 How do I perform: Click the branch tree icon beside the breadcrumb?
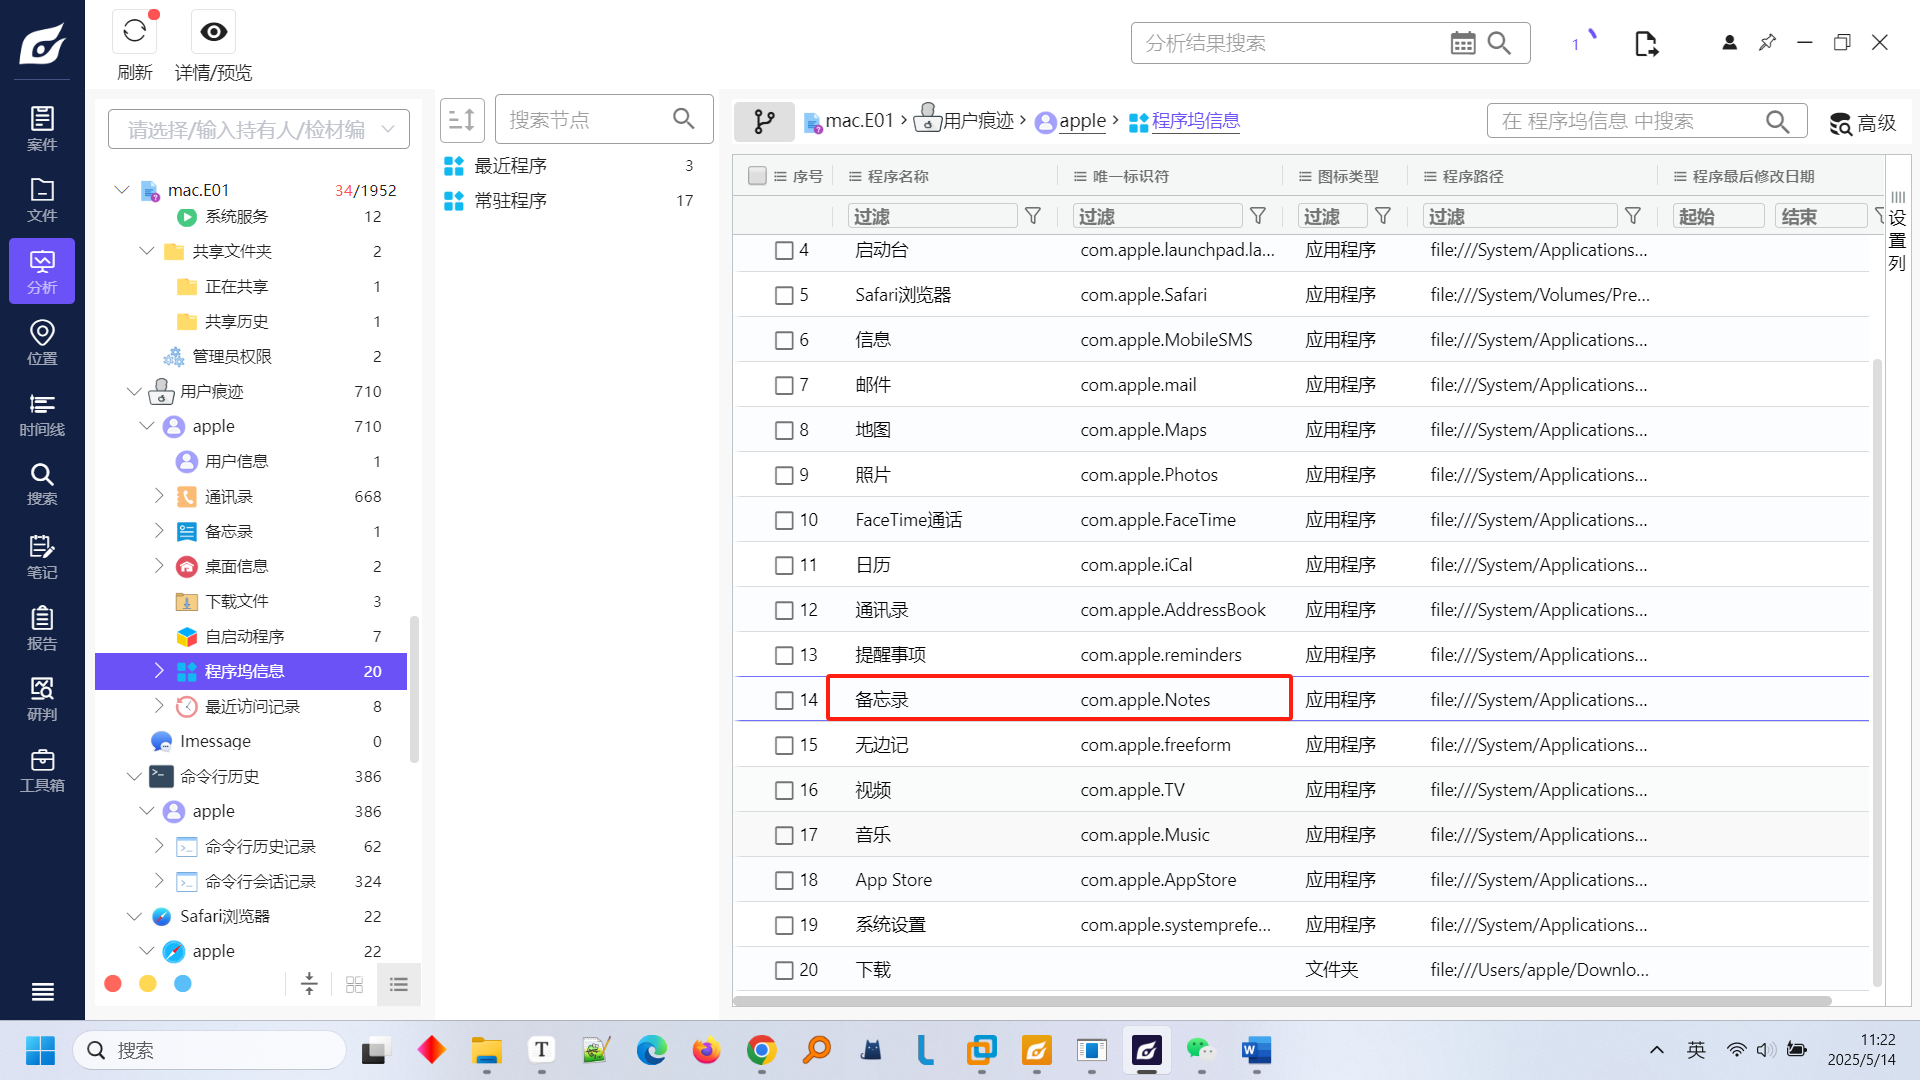pos(764,121)
